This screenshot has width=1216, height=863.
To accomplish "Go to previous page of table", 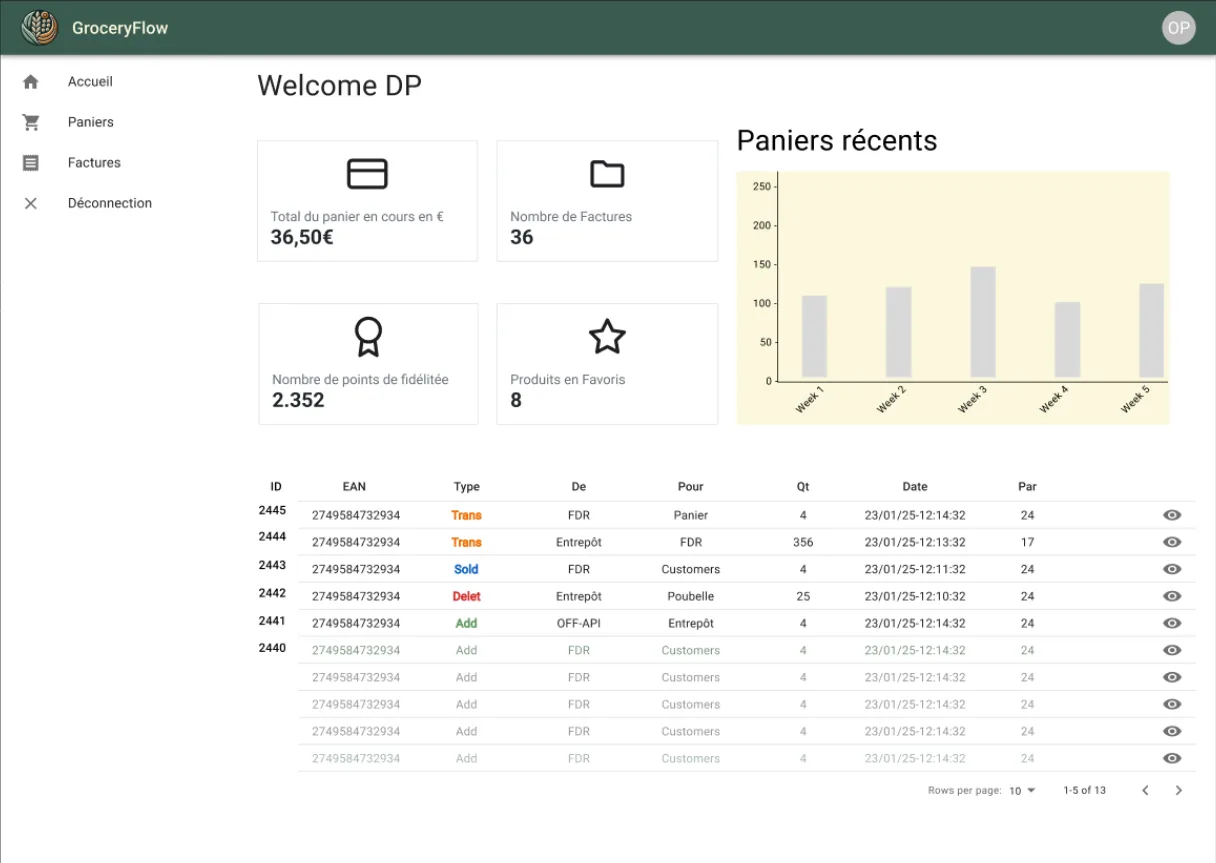I will 1145,790.
